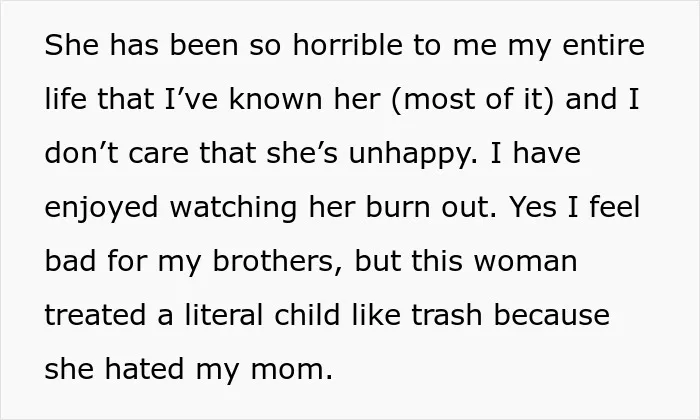Screen dimensions: 700x420
Task: Click the word "Yes" starting a sentence
Action: coord(533,207)
